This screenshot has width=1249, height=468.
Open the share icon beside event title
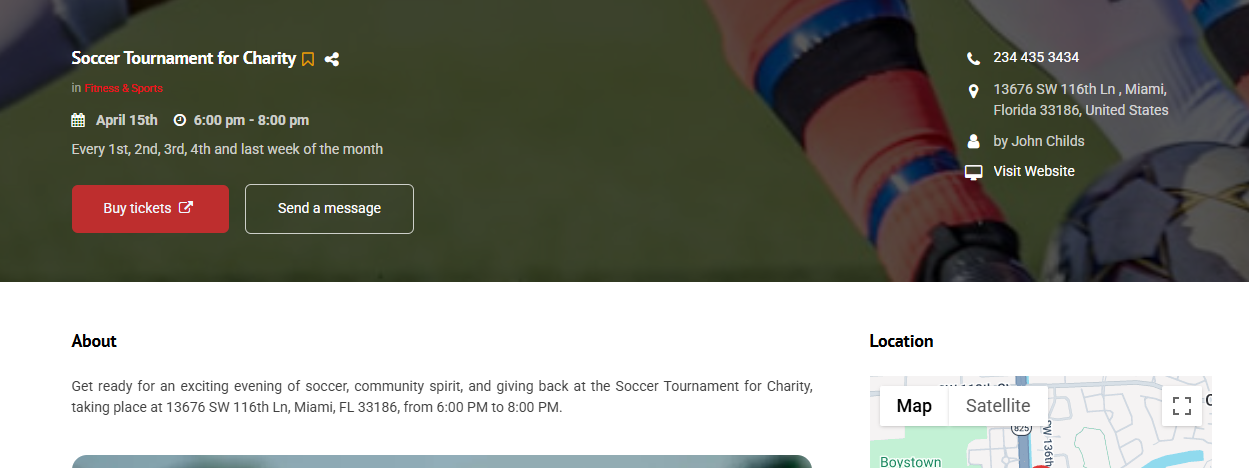(x=332, y=59)
